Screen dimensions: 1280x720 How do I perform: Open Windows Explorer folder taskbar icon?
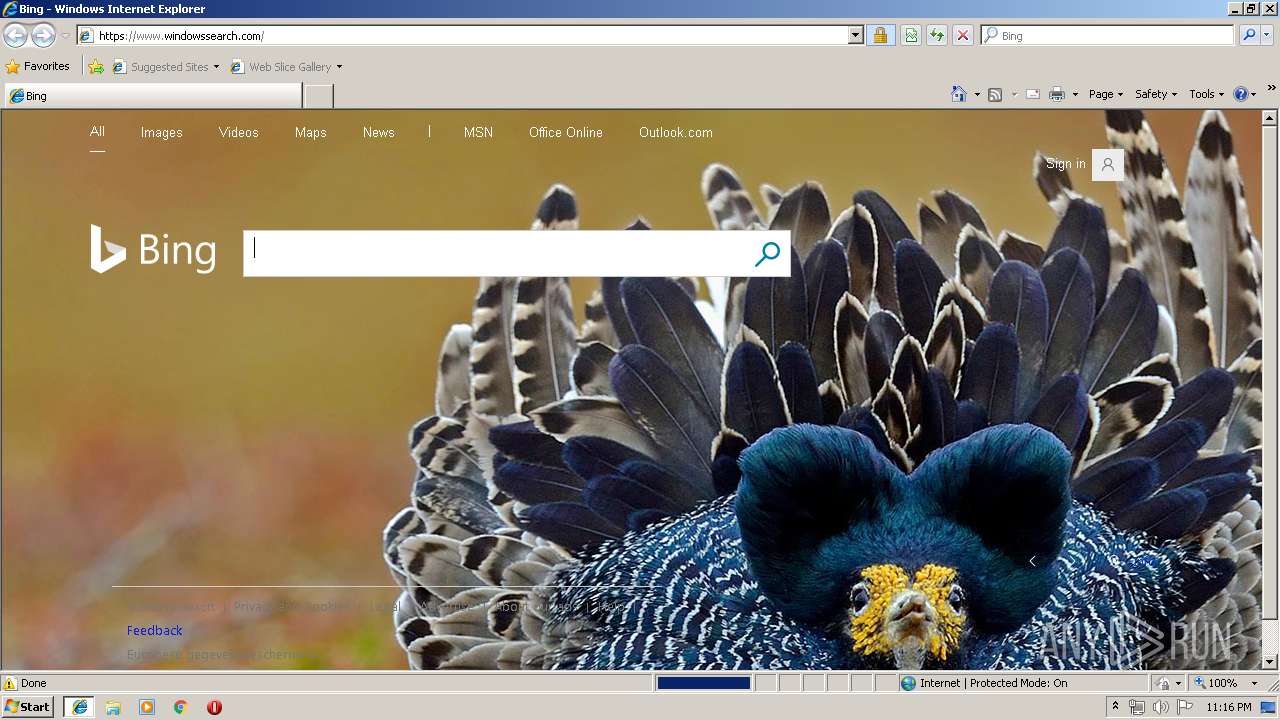pyautogui.click(x=113, y=707)
